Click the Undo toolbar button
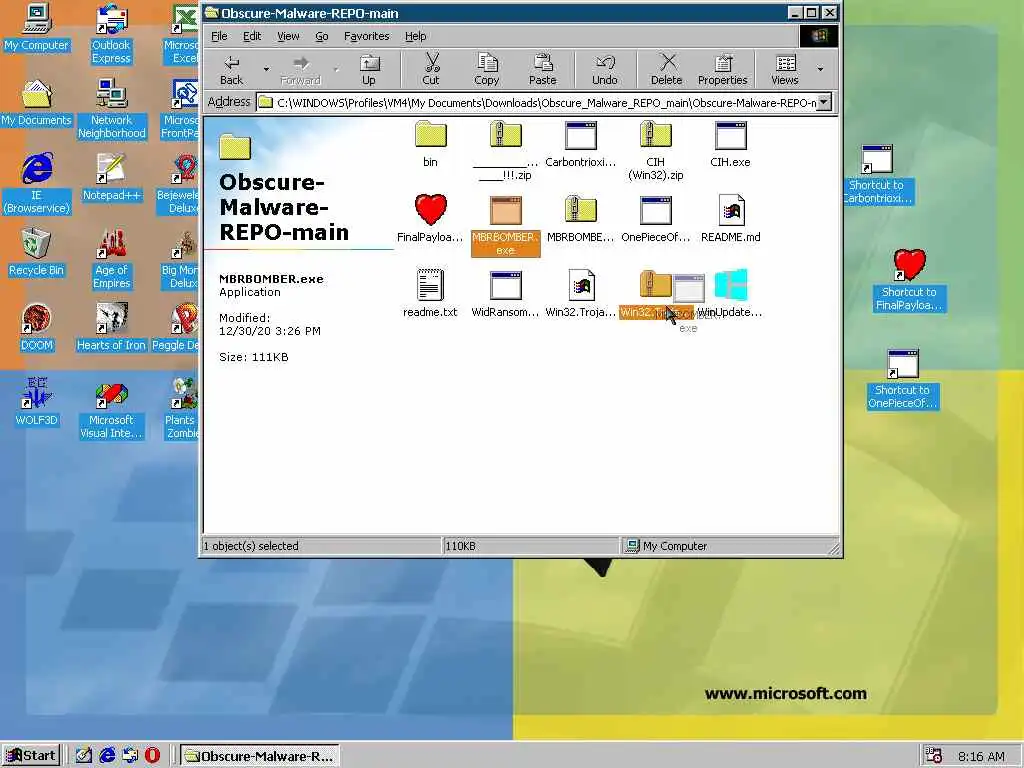This screenshot has width=1024, height=768. click(605, 70)
